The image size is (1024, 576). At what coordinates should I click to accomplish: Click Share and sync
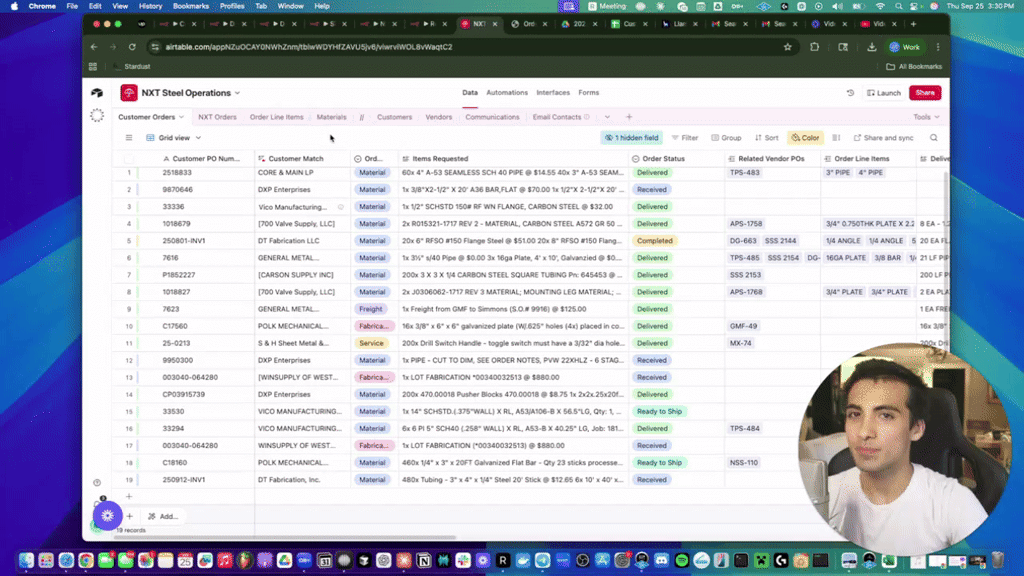884,138
